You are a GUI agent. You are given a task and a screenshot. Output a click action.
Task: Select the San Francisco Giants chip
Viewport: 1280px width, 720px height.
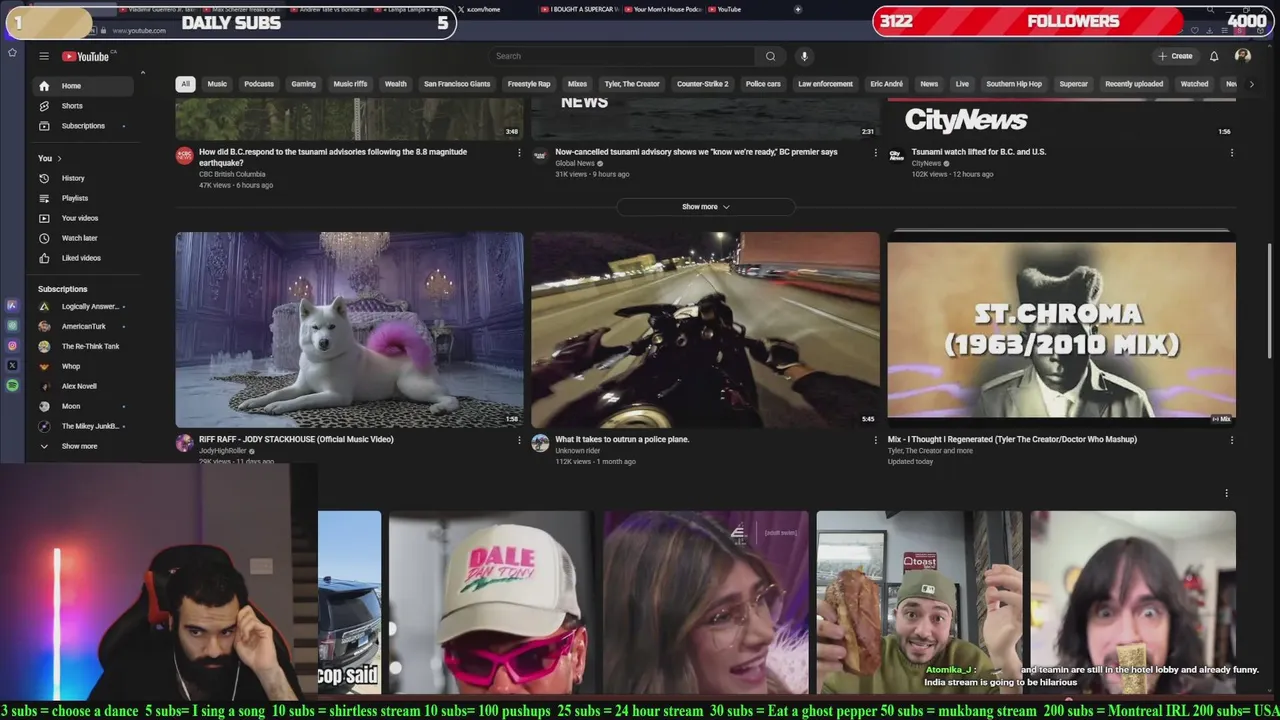(457, 84)
